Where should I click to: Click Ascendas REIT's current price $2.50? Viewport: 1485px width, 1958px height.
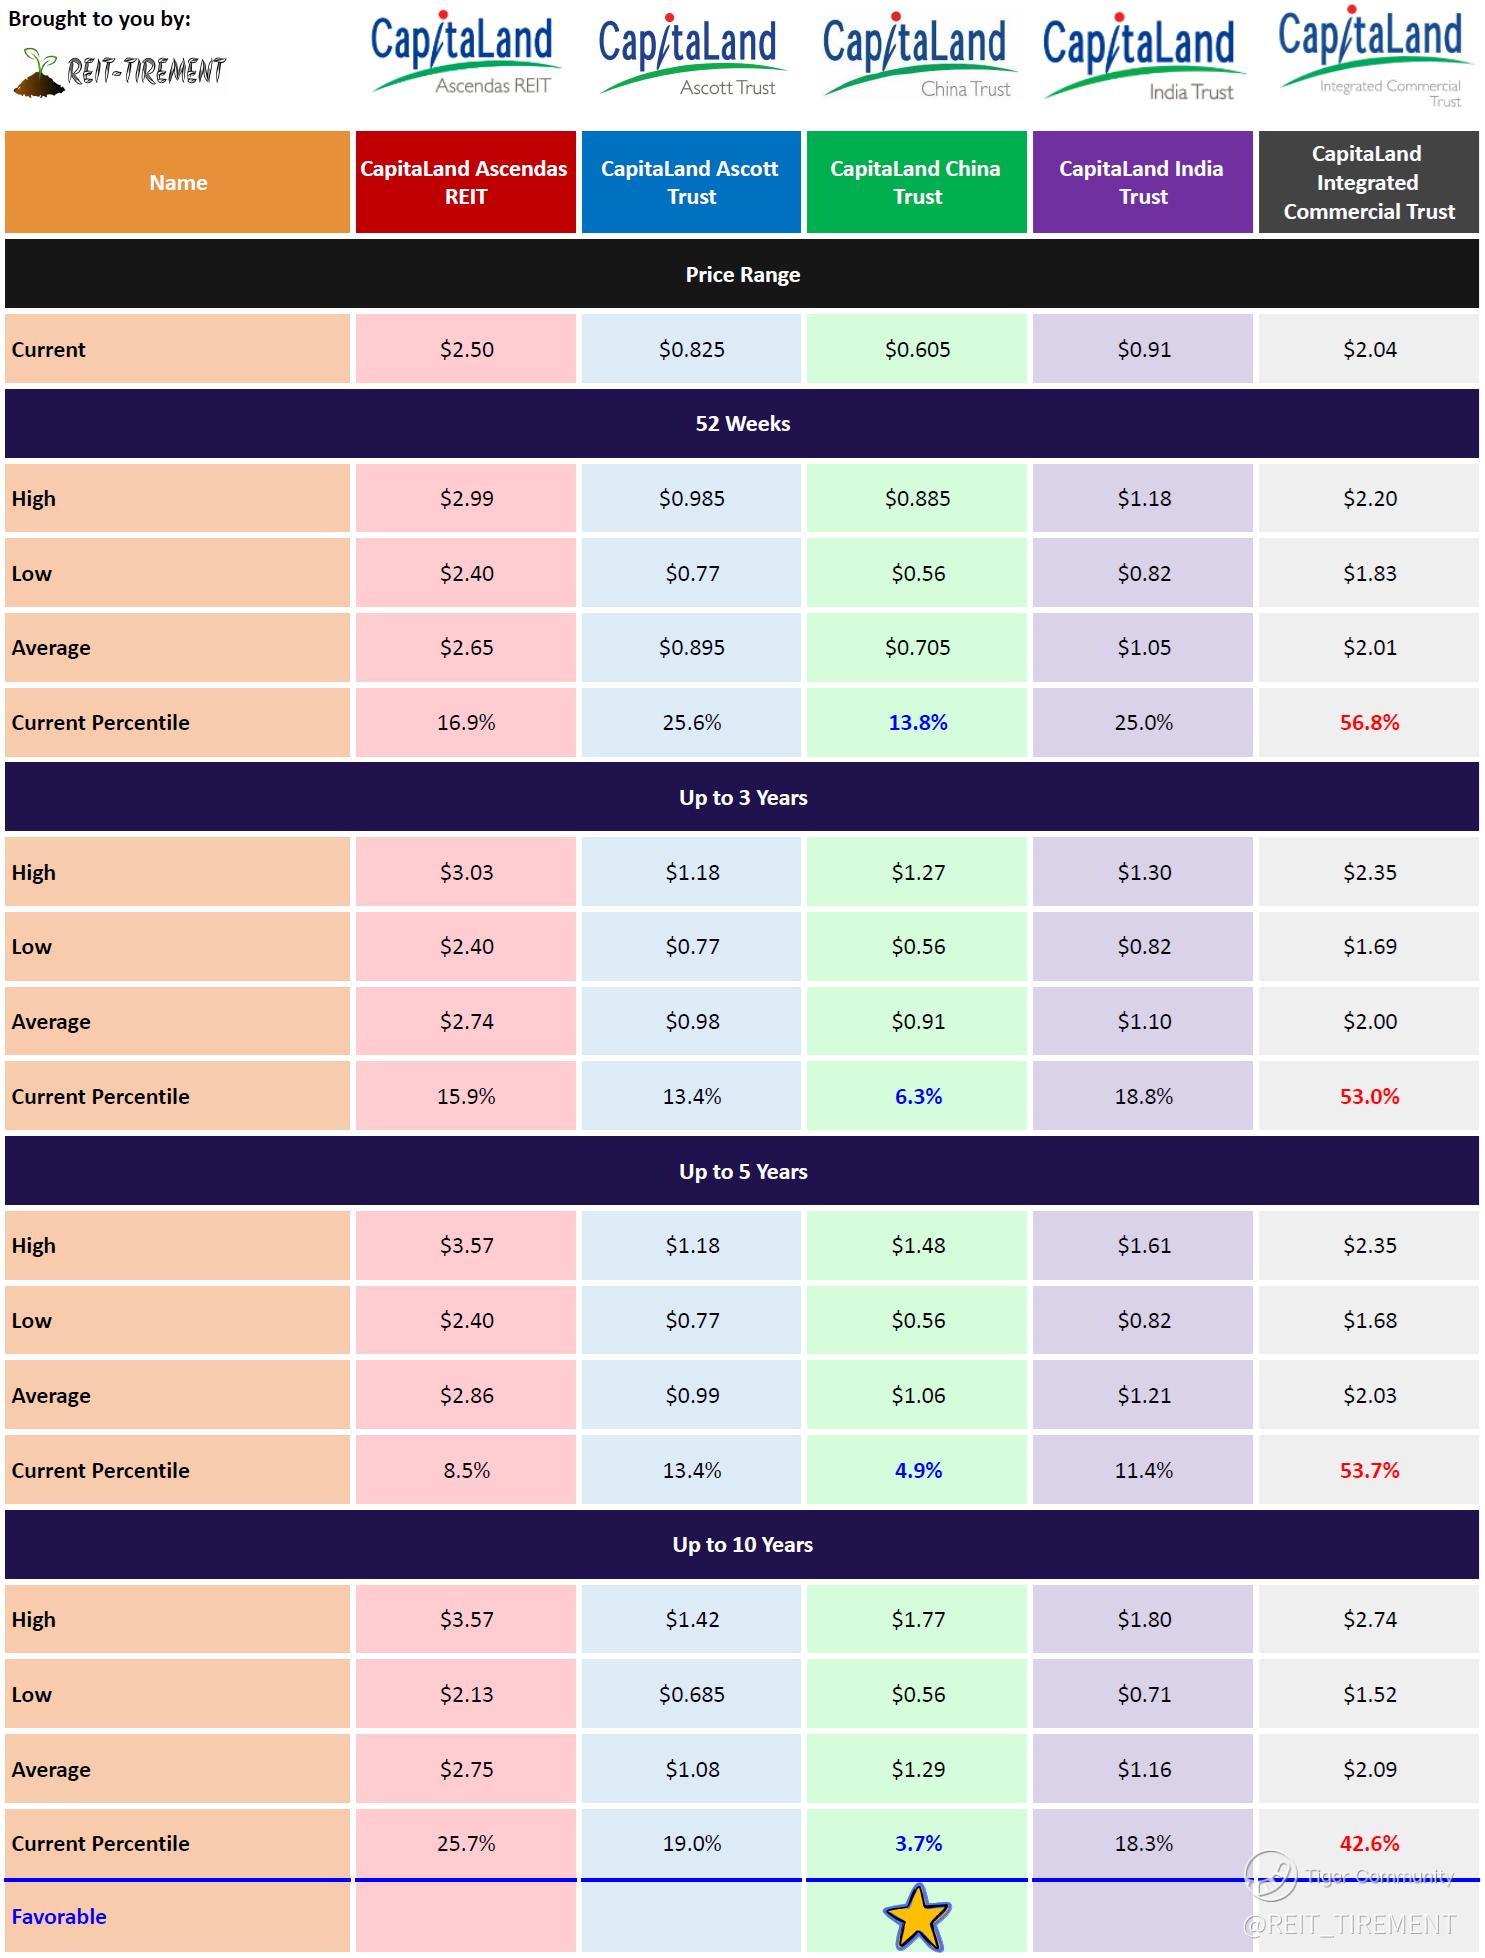(x=466, y=350)
